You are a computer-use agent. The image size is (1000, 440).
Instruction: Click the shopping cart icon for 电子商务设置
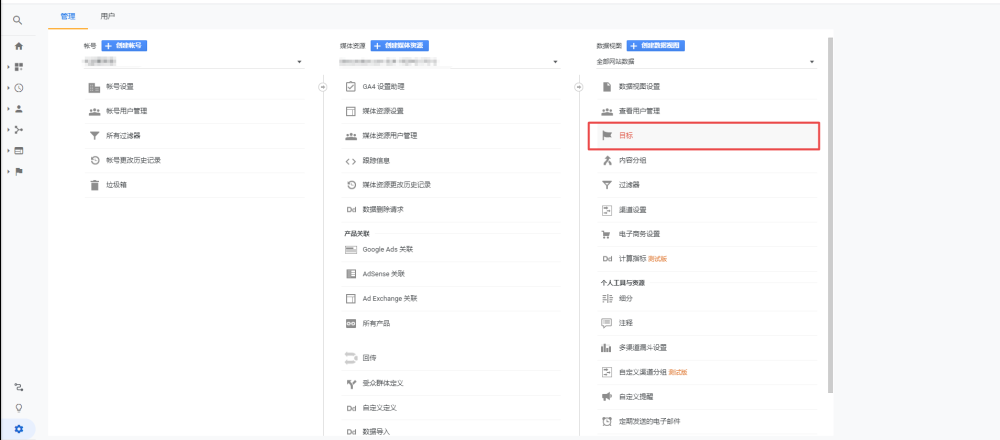click(606, 234)
